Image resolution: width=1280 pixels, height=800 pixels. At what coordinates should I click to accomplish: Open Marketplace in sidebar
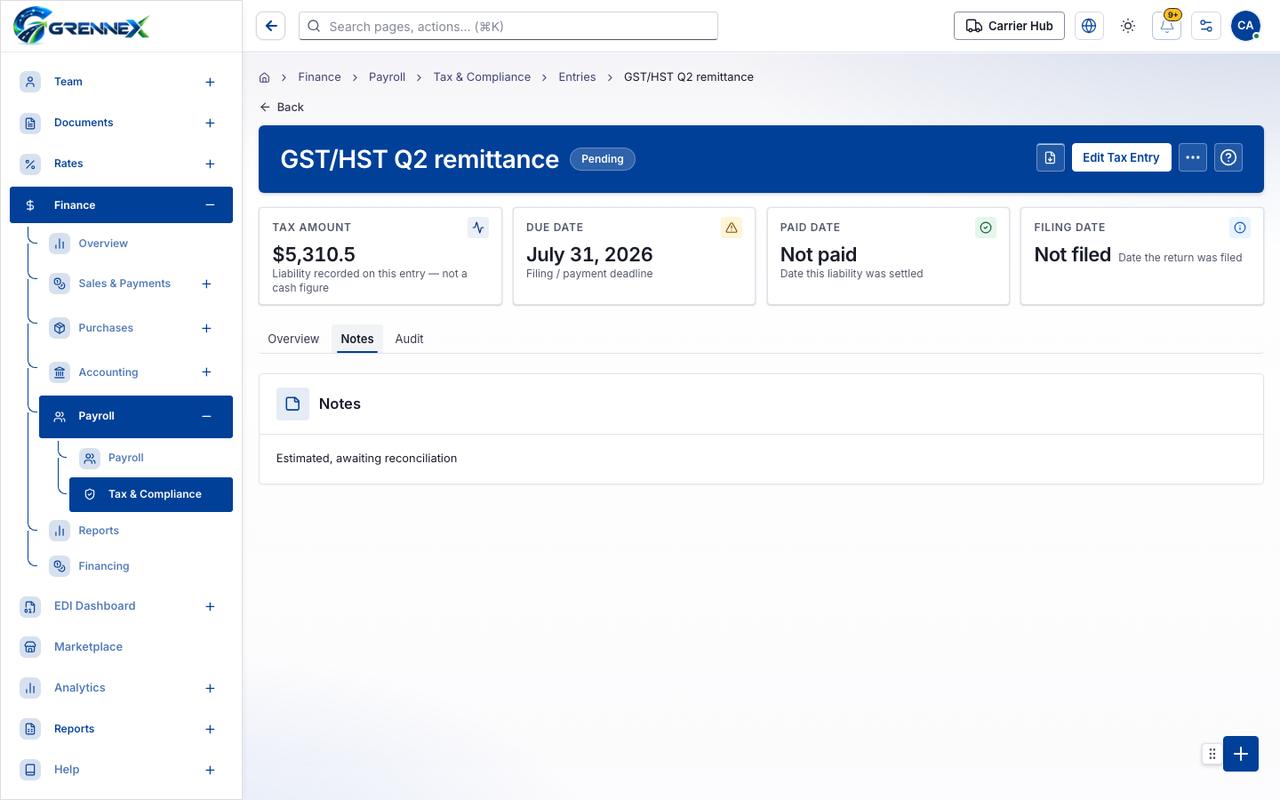(88, 647)
